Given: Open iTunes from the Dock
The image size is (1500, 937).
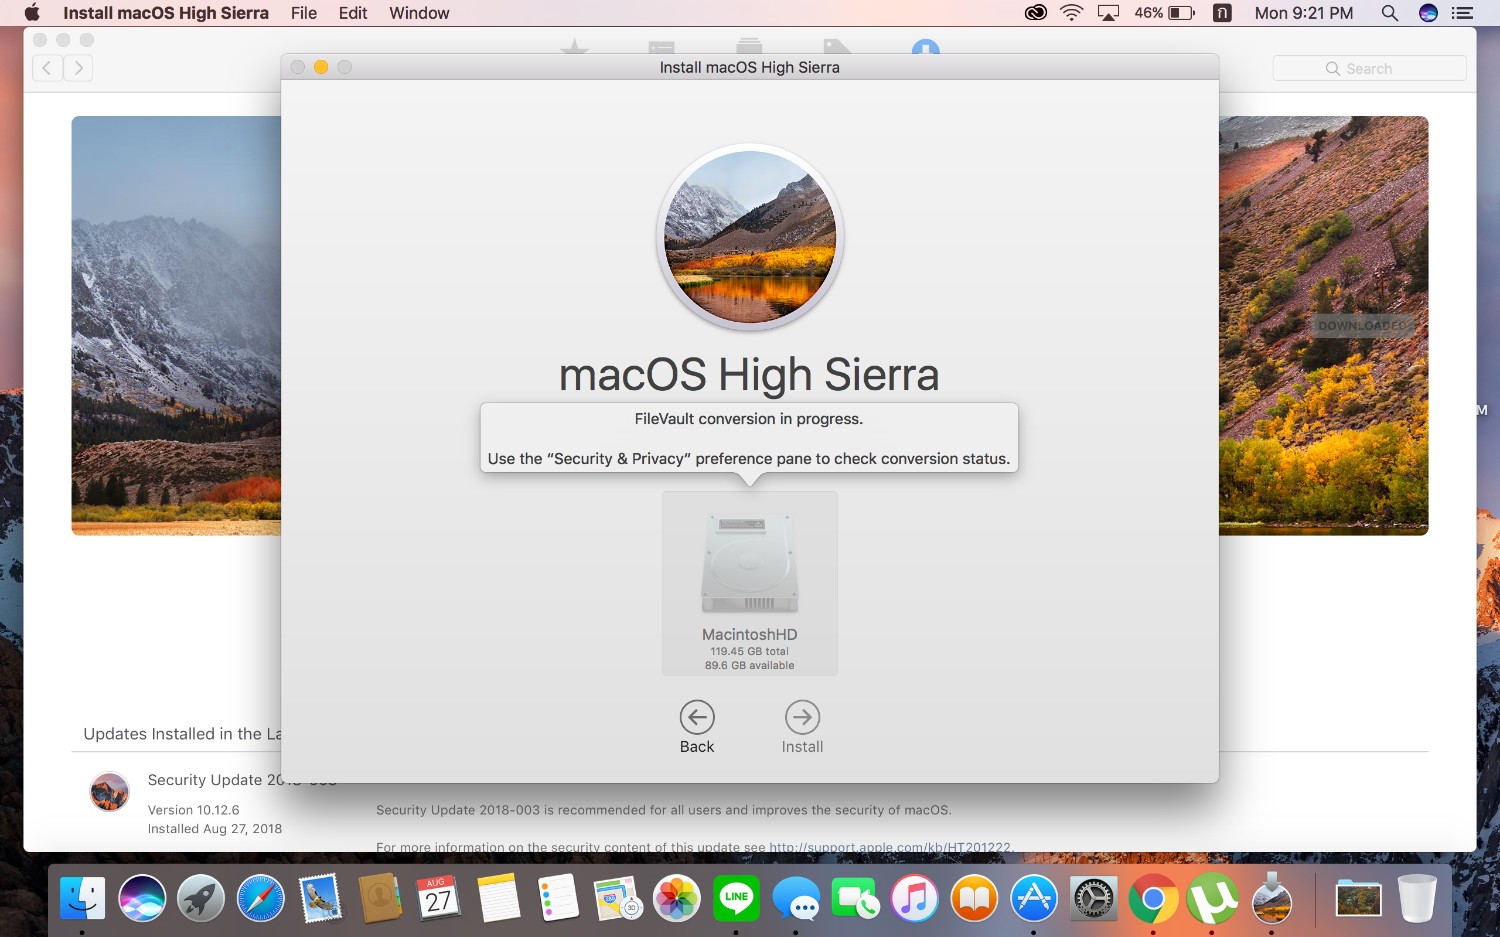Looking at the screenshot, I should (x=915, y=898).
